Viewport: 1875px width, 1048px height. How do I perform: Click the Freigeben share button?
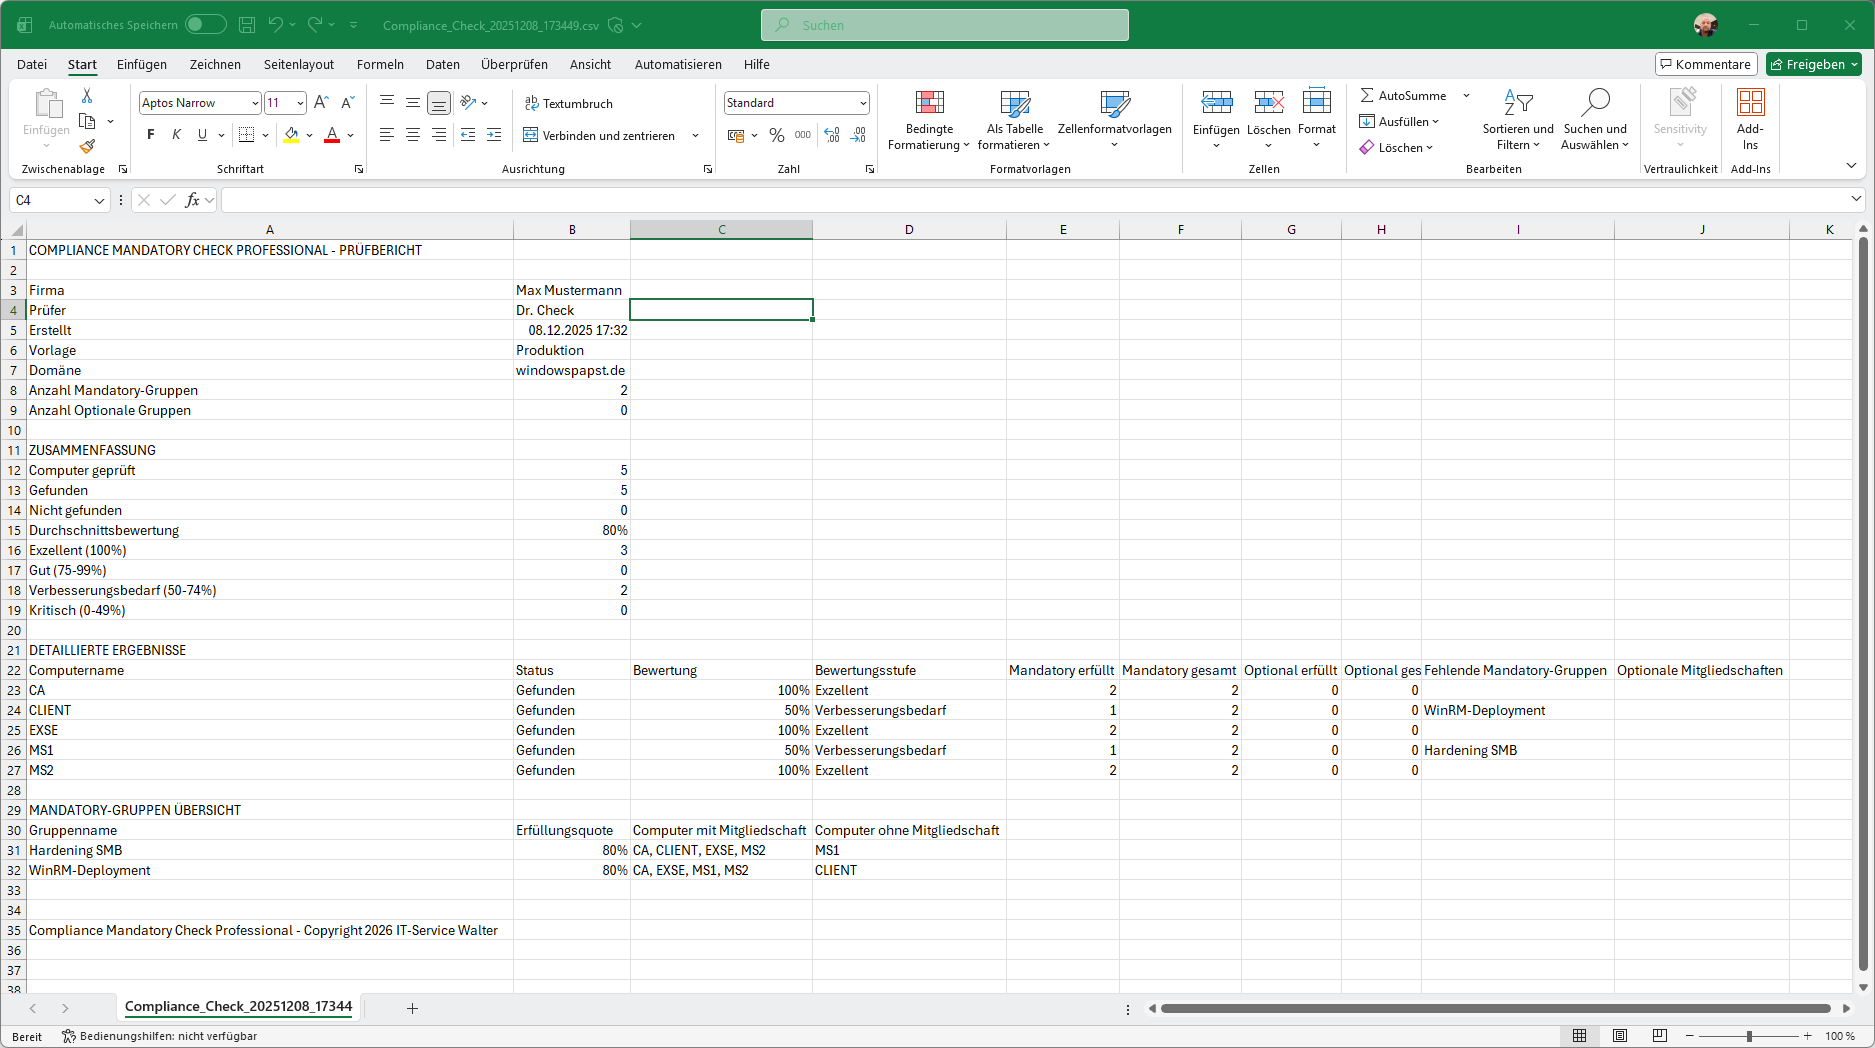(1806, 64)
